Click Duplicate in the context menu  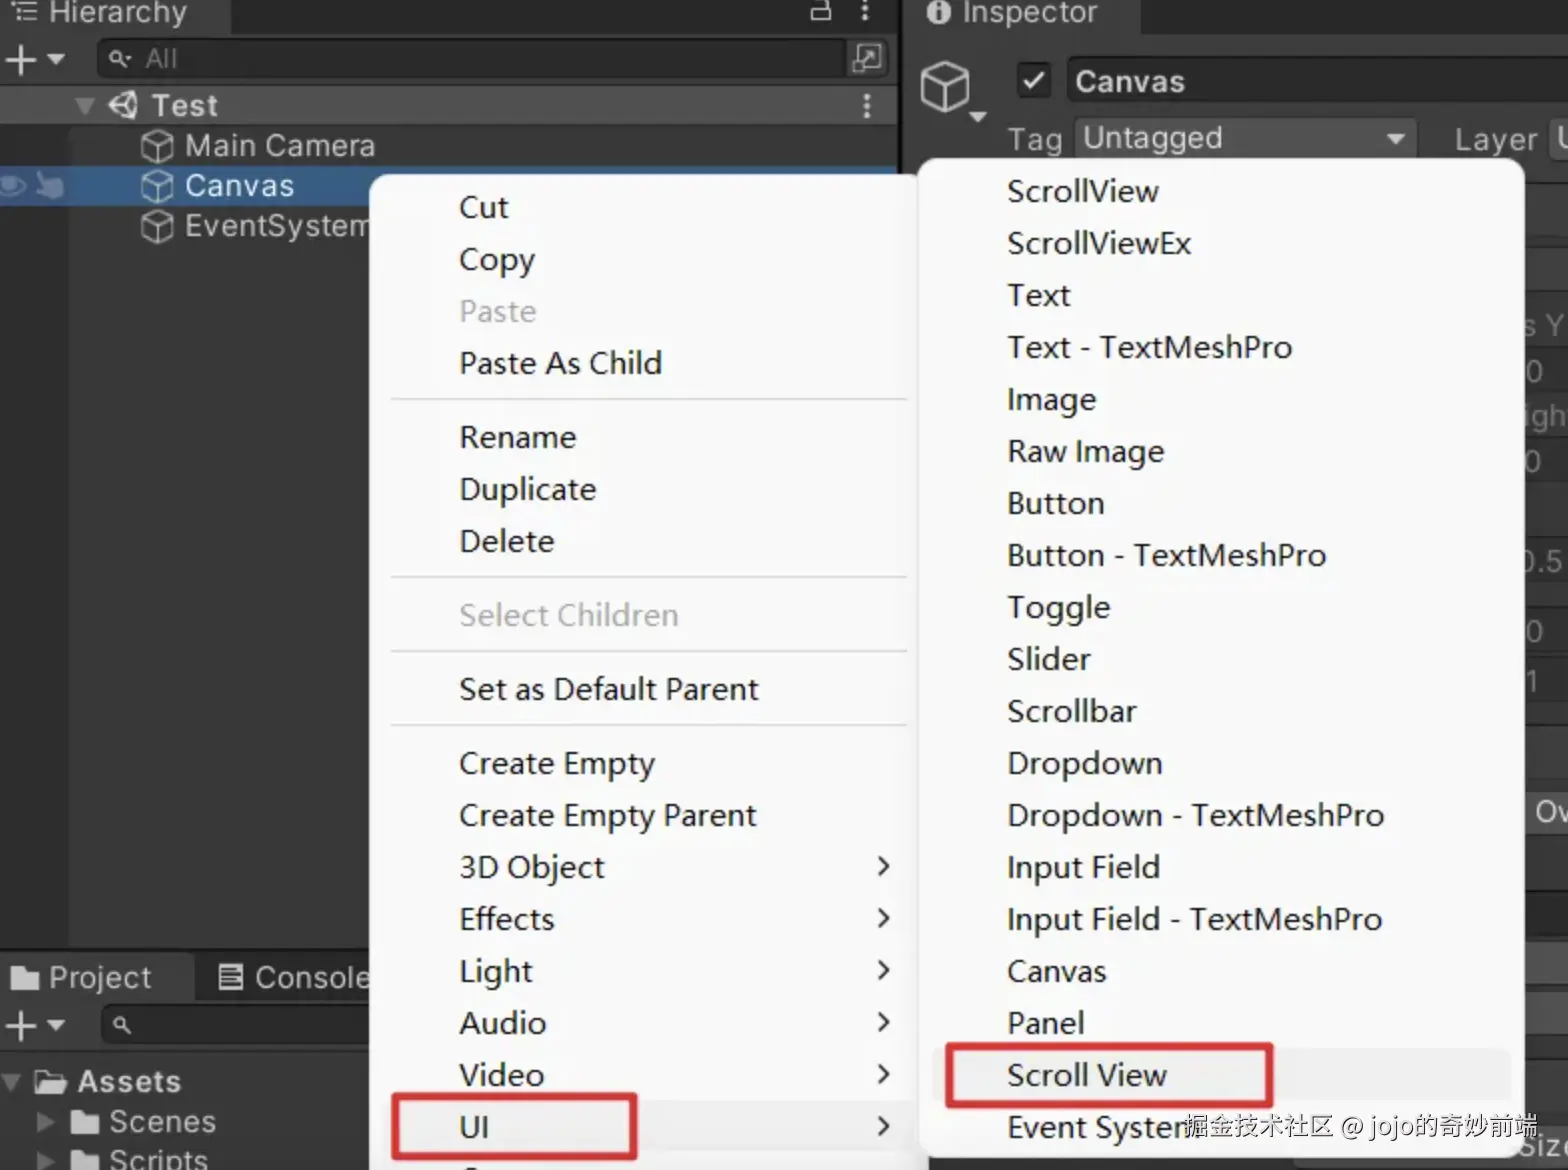click(527, 489)
